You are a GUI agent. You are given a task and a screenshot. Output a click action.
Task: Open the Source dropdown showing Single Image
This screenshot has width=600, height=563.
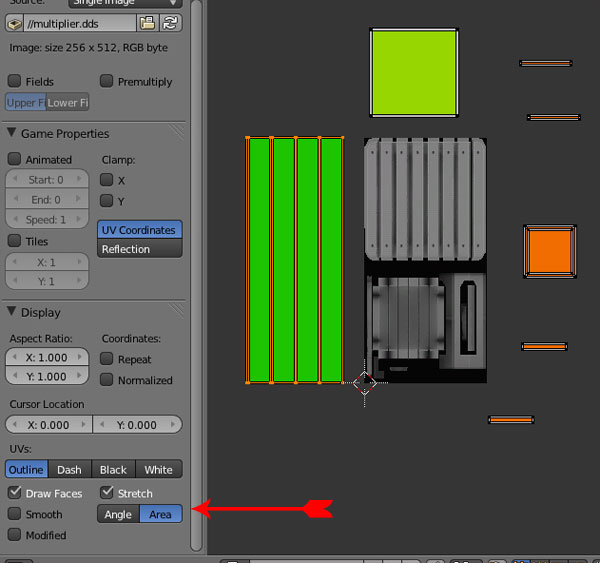125,3
